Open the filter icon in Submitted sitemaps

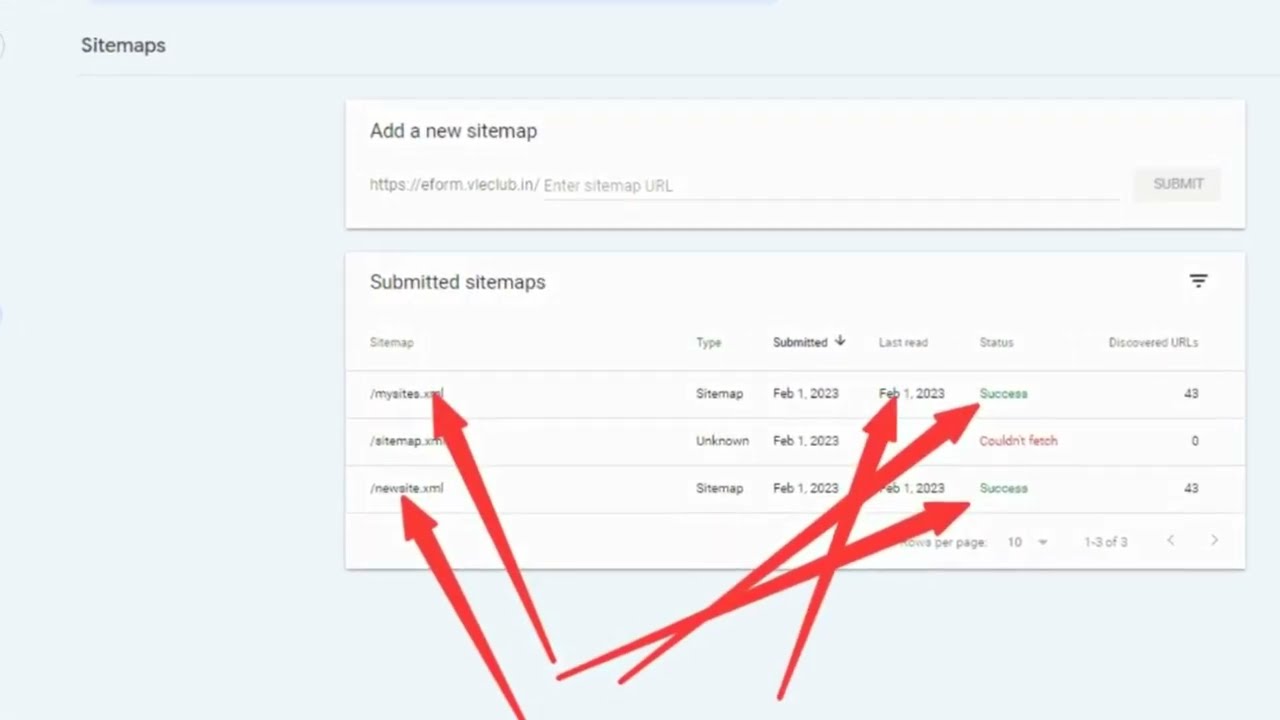click(x=1198, y=281)
